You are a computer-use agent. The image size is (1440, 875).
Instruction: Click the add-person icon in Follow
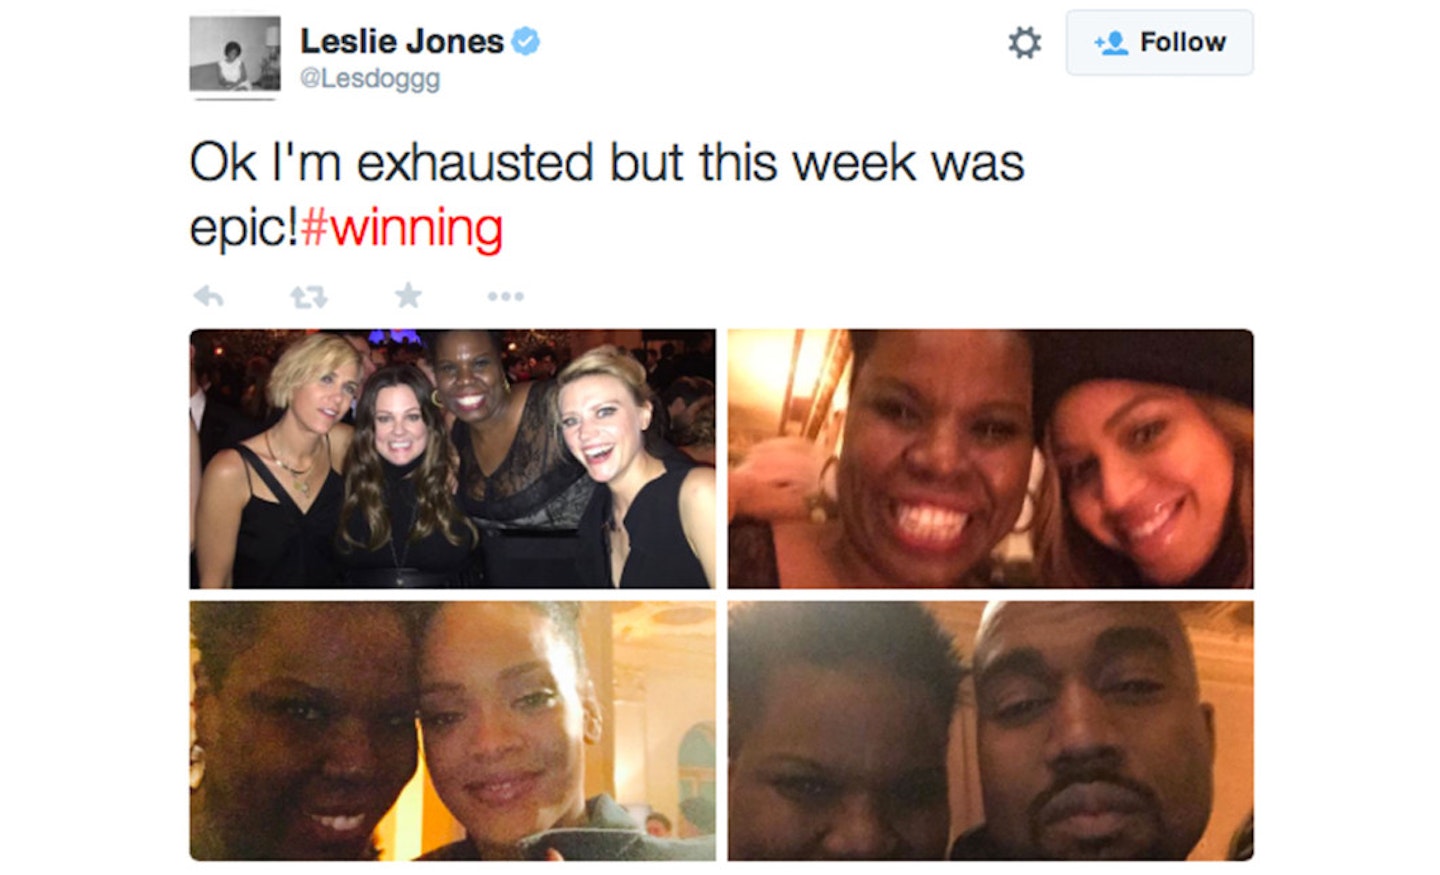[1110, 43]
